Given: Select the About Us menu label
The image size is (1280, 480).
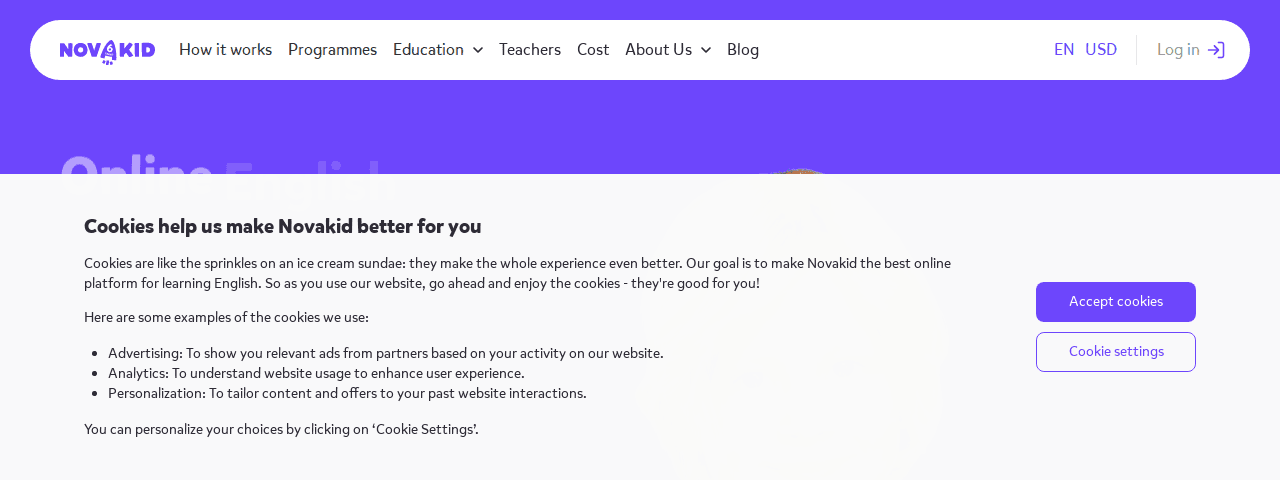Looking at the screenshot, I should (x=658, y=50).
